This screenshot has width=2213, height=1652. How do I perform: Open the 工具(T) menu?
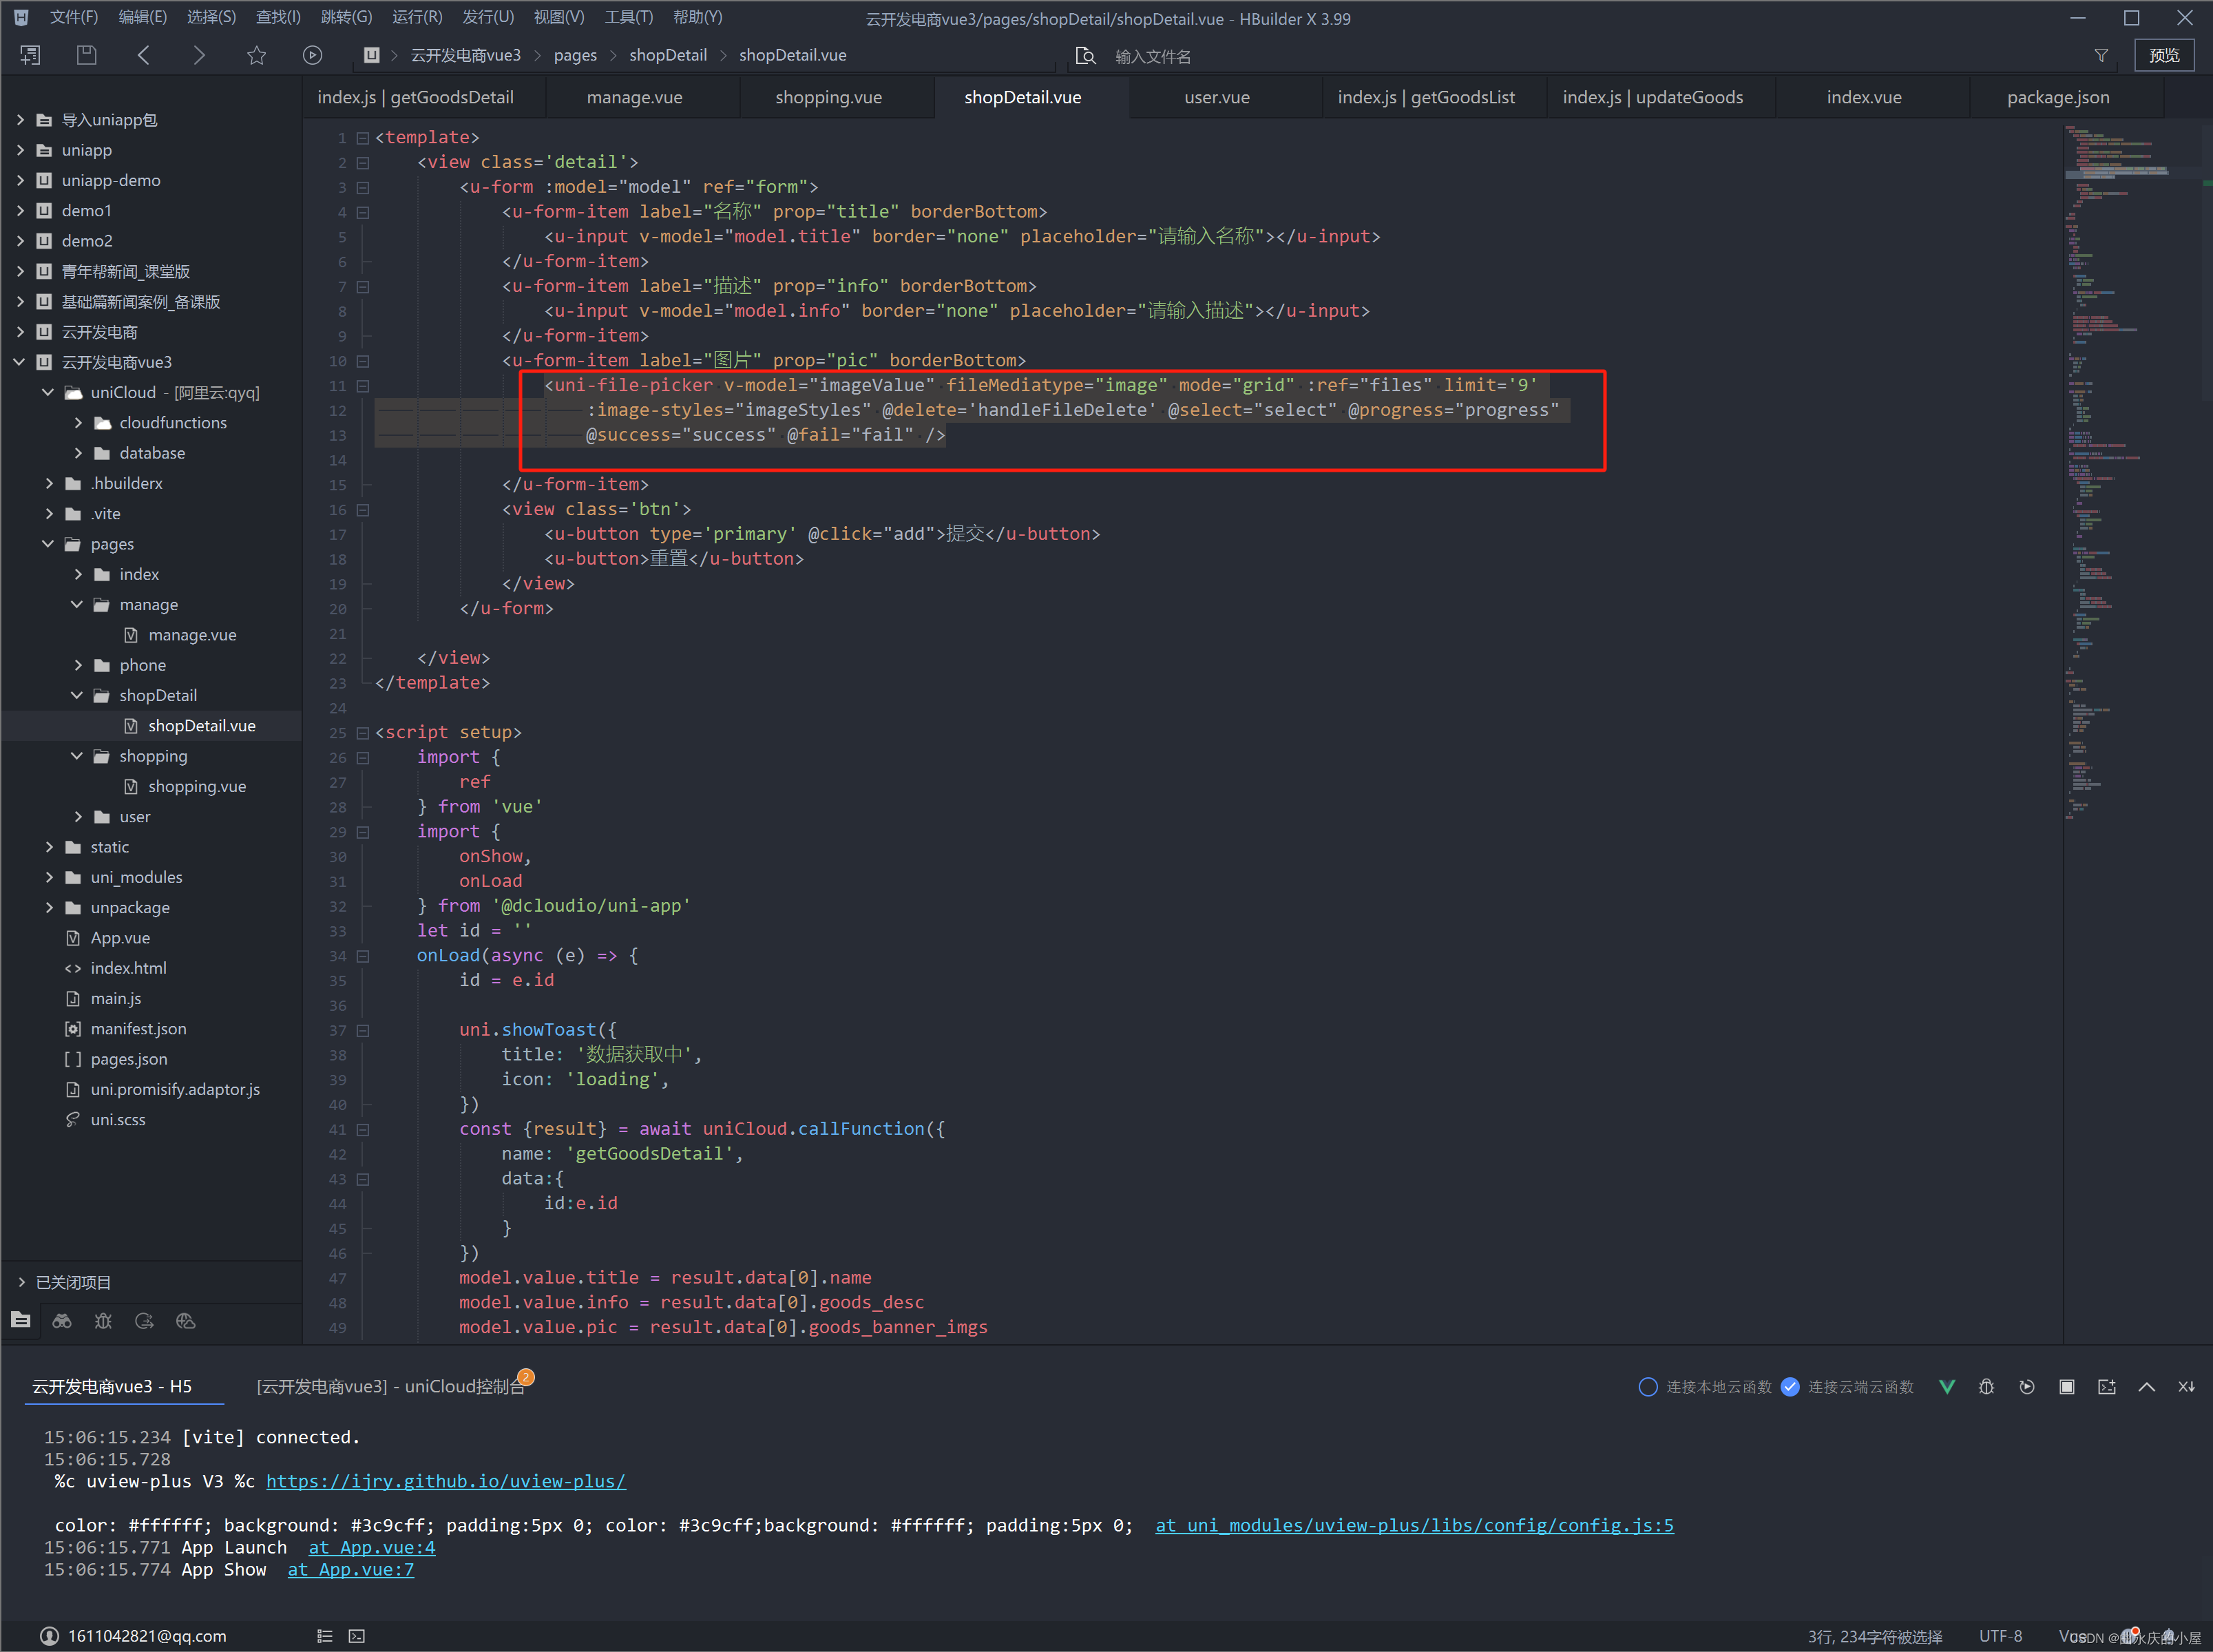point(629,17)
